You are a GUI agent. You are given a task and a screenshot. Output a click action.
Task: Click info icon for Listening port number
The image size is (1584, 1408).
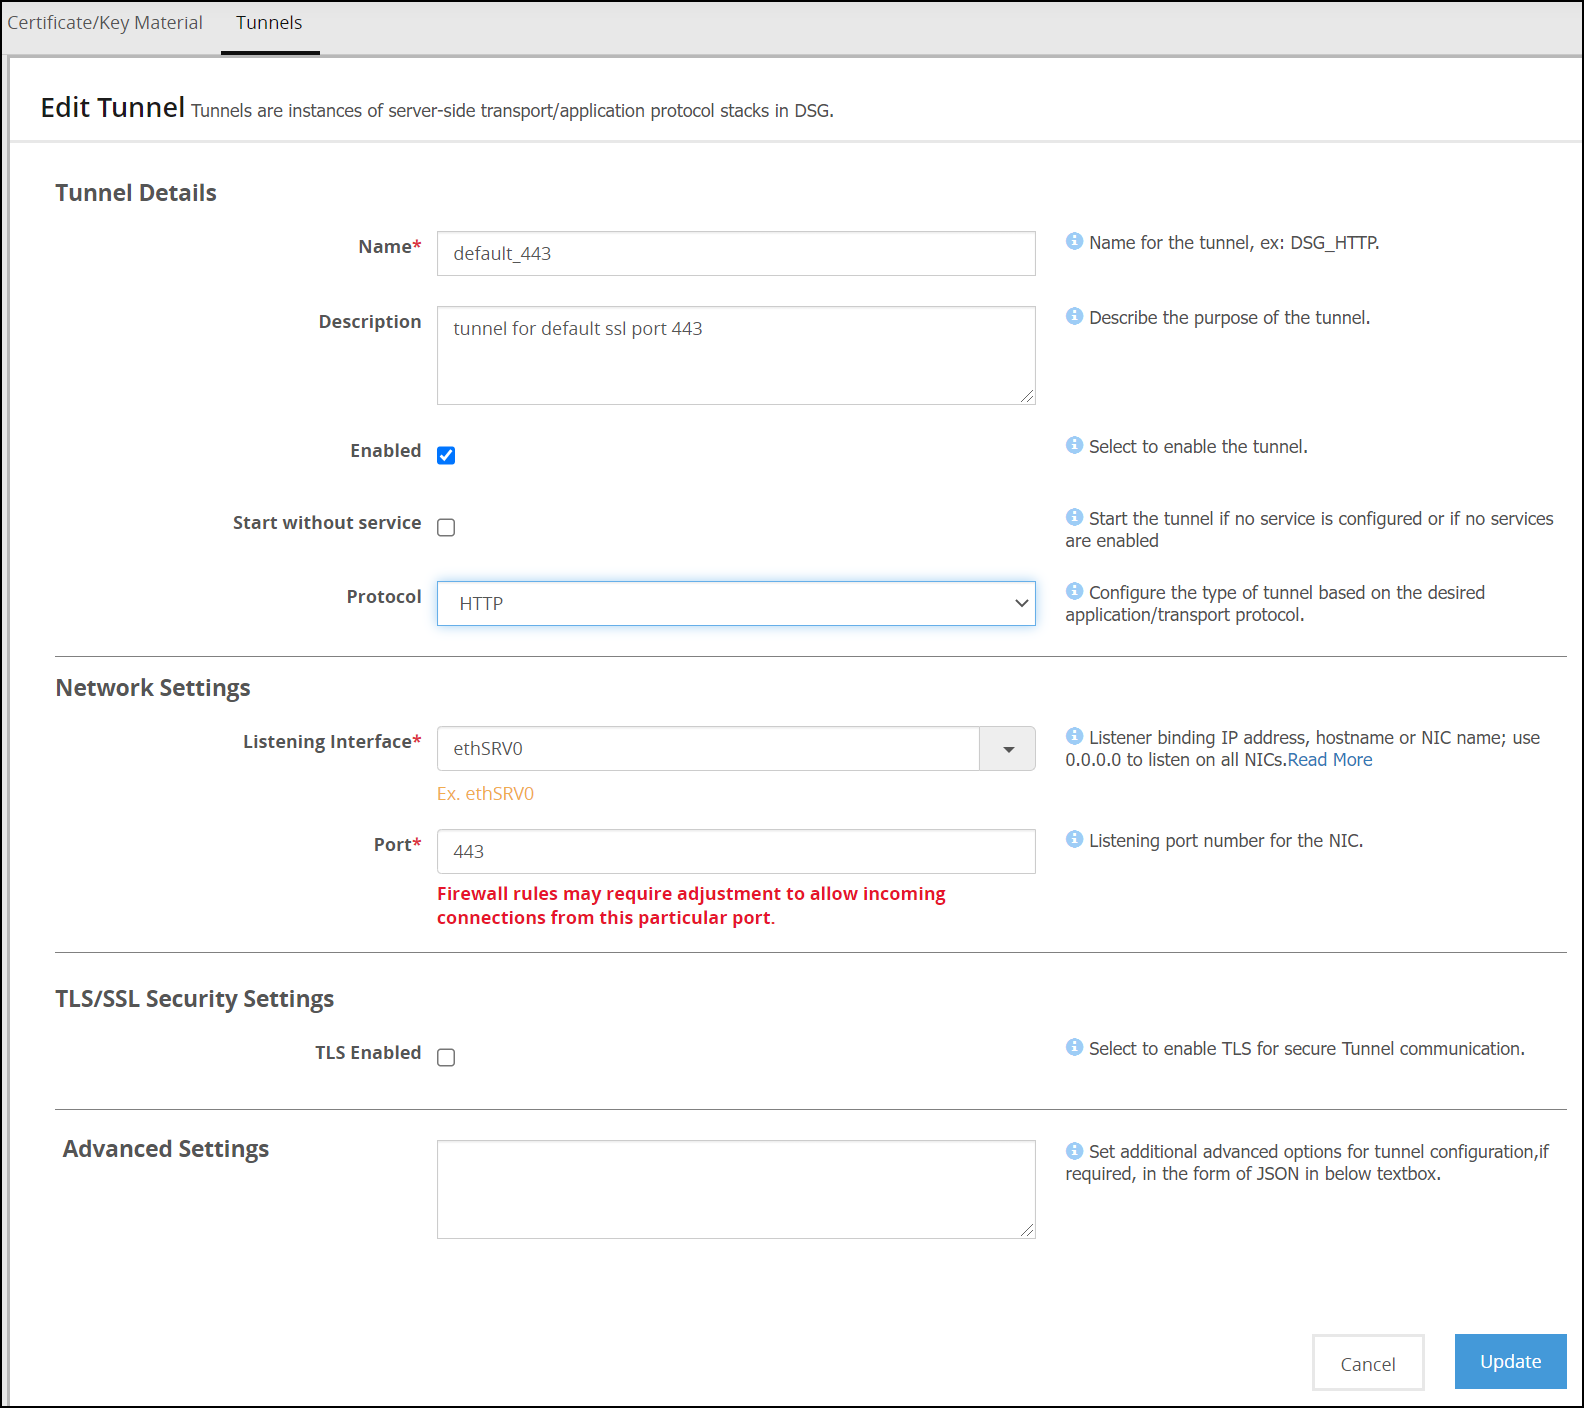click(x=1074, y=839)
